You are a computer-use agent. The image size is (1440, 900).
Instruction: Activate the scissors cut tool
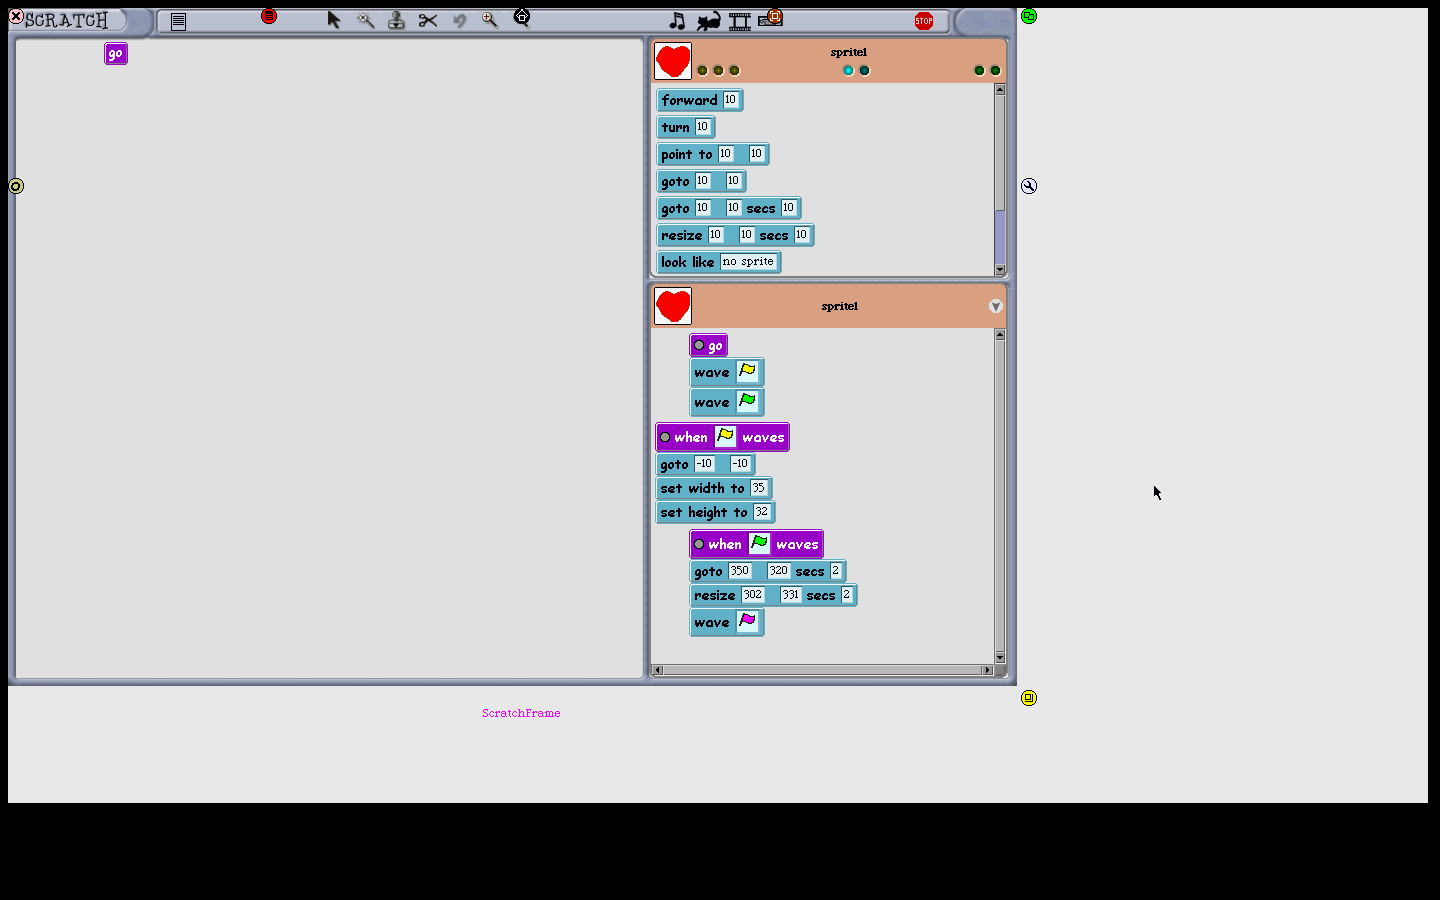click(428, 20)
